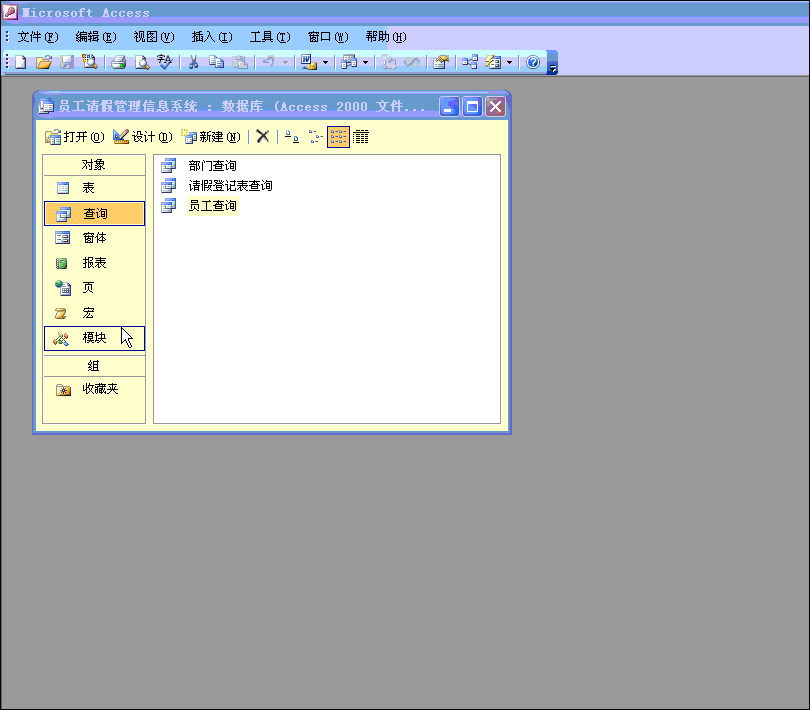Screen dimensions: 810x710
Task: Run the Spelling check icon
Action: click(x=165, y=63)
